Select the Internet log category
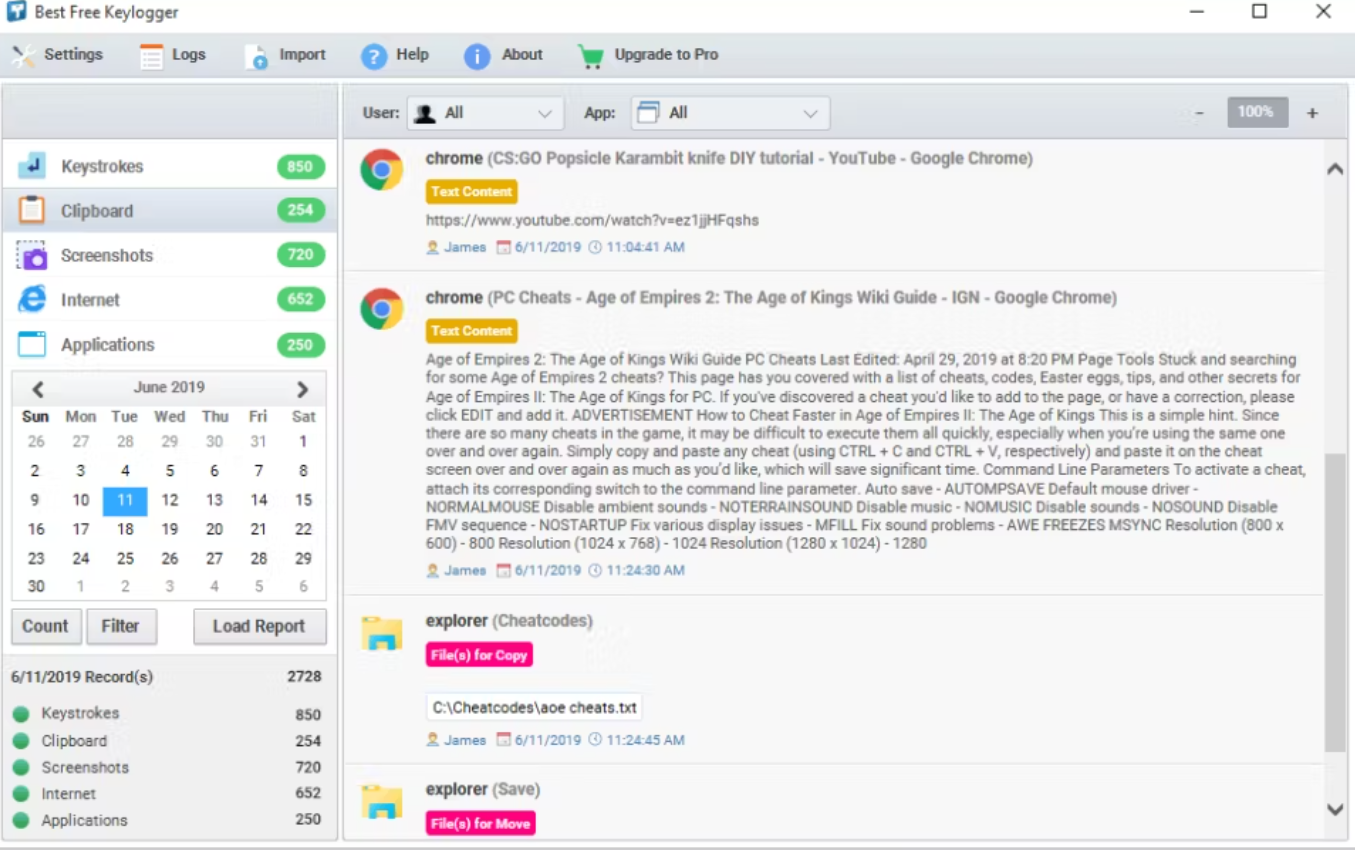The image size is (1355, 850). 170,300
